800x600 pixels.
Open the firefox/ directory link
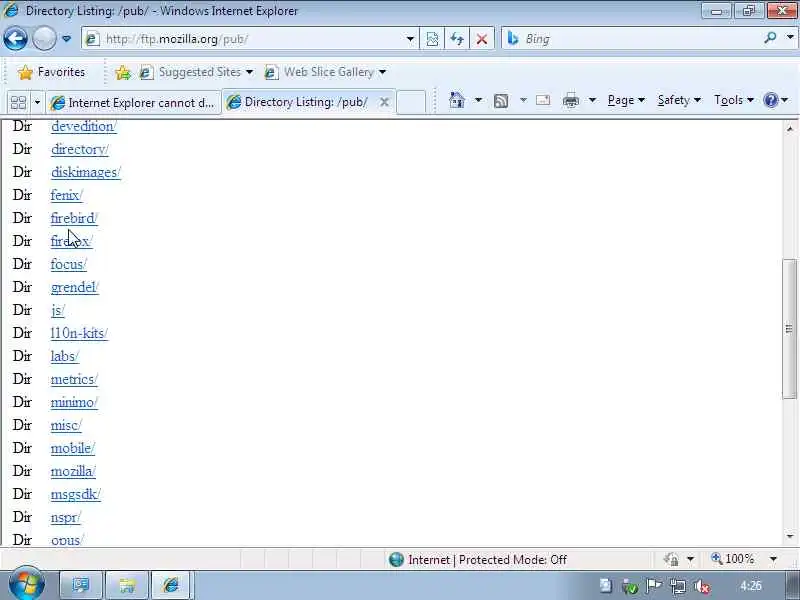pyautogui.click(x=71, y=241)
